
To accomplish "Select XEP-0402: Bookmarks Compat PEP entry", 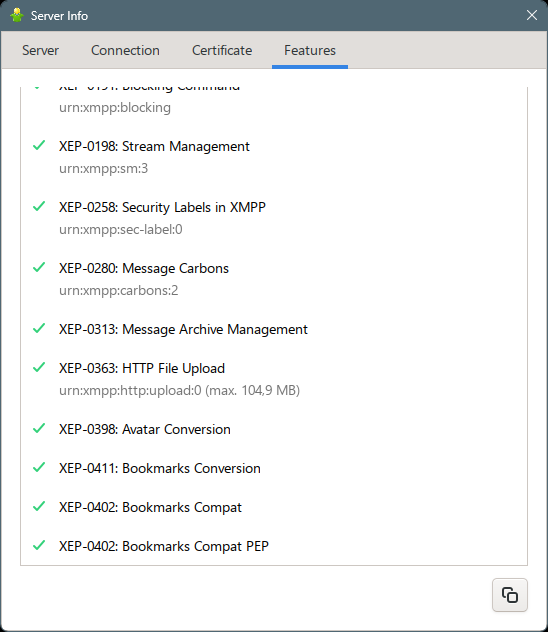I will (x=164, y=546).
